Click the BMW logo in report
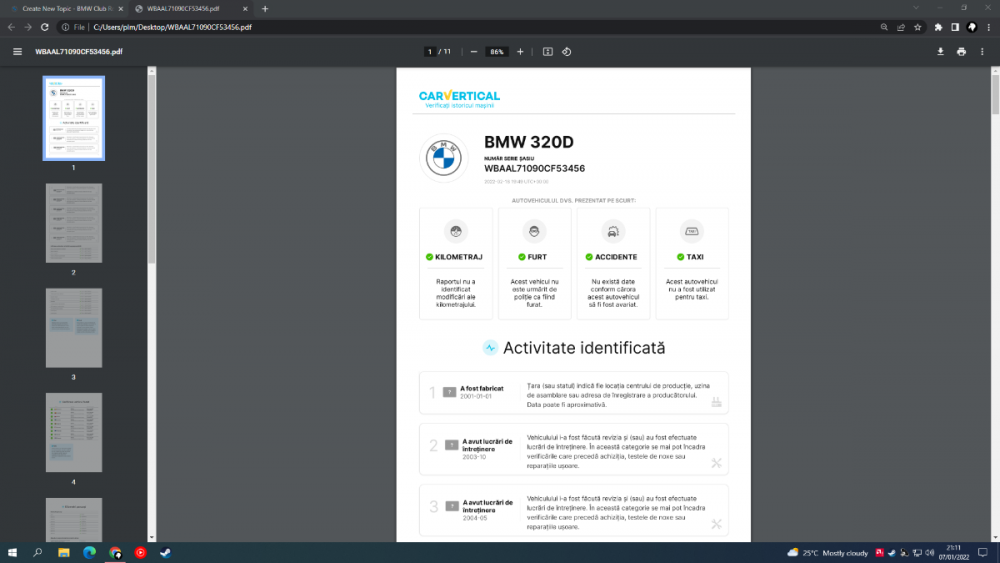The height and width of the screenshot is (563, 1000). (x=444, y=157)
